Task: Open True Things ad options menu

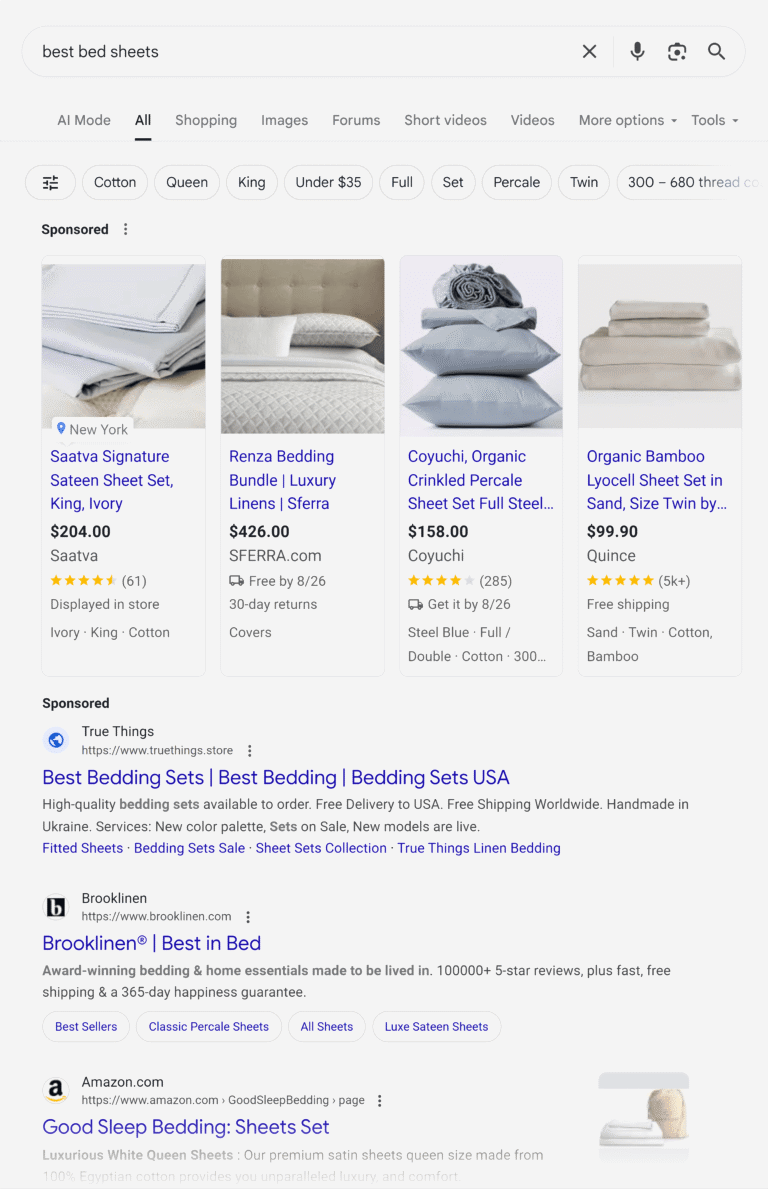Action: (250, 751)
